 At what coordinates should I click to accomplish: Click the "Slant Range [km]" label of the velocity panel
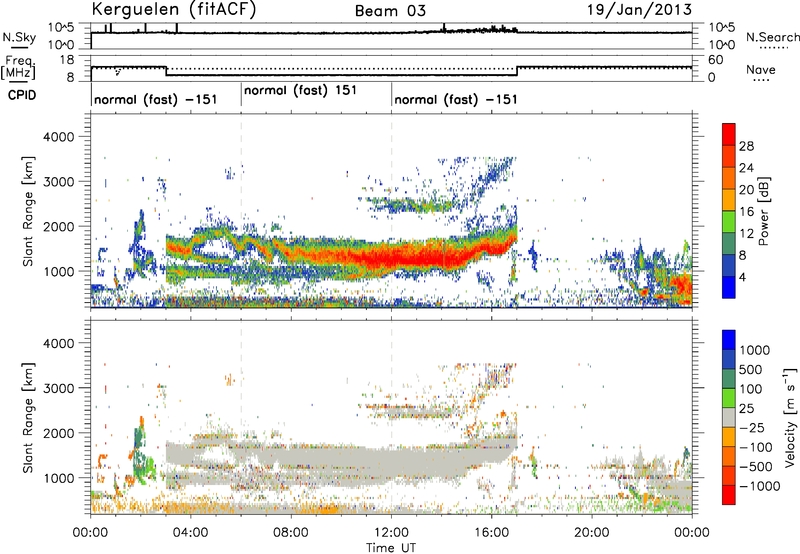(28, 417)
